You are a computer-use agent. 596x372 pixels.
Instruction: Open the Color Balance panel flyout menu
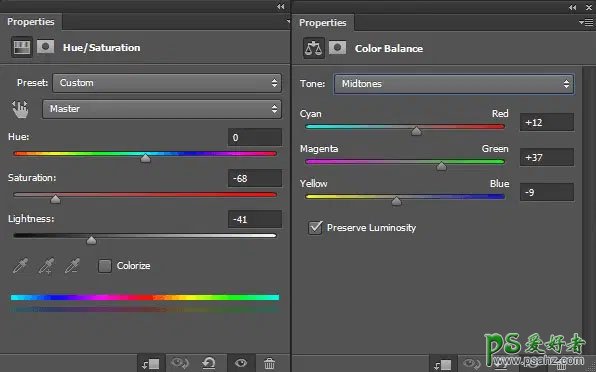click(586, 23)
